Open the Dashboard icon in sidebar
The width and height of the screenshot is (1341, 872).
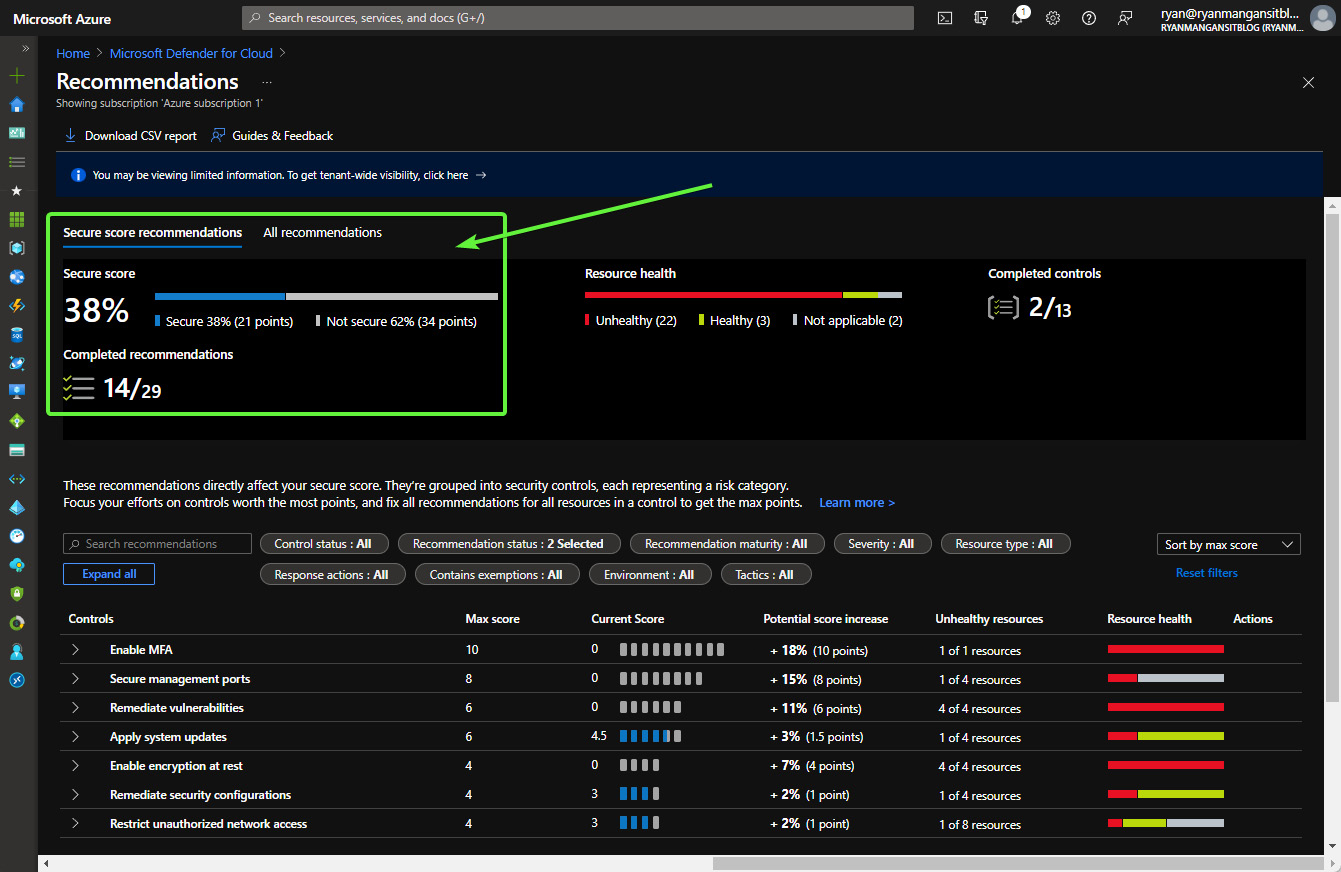tap(16, 133)
